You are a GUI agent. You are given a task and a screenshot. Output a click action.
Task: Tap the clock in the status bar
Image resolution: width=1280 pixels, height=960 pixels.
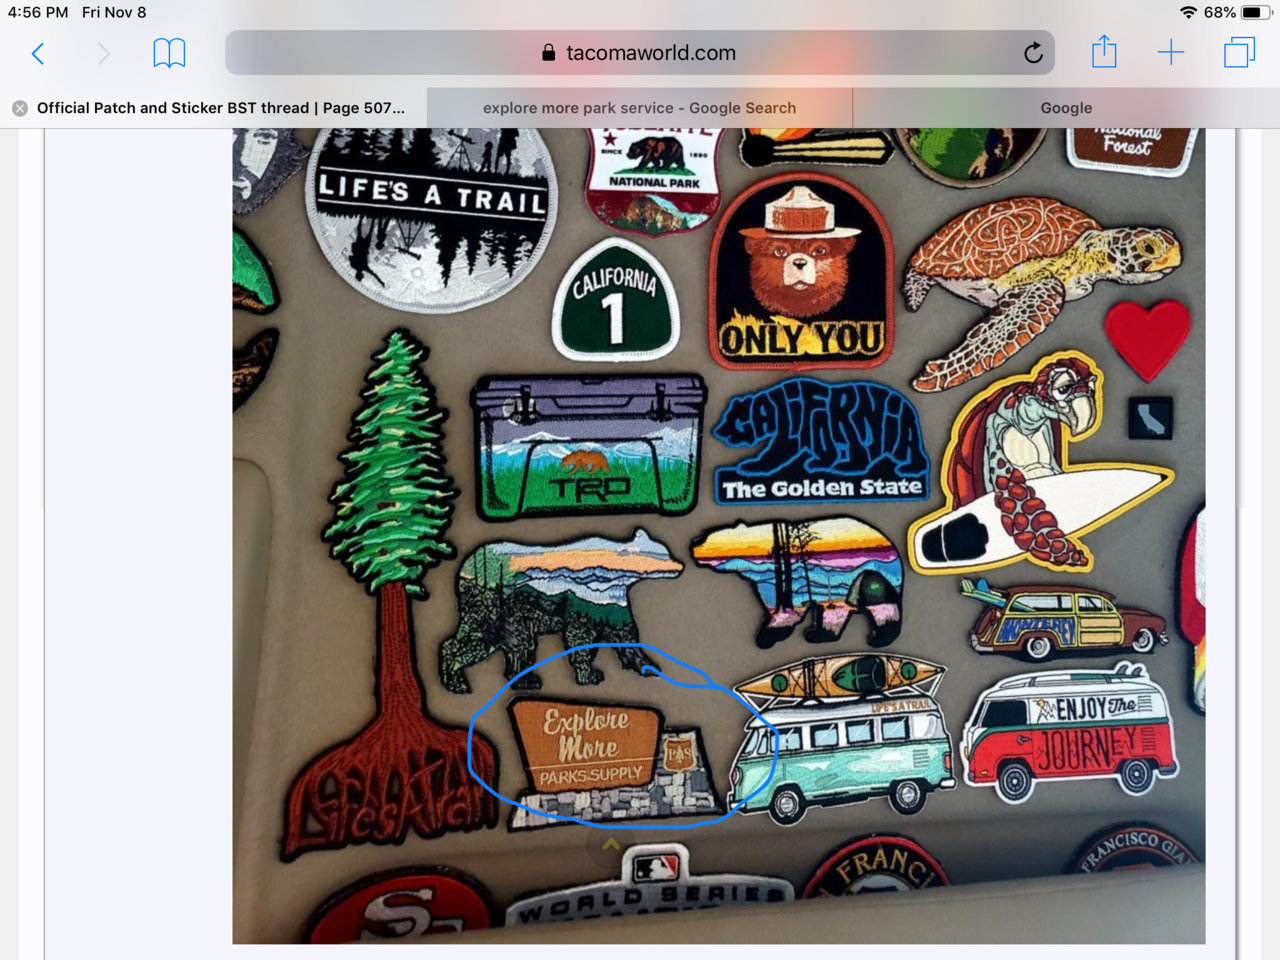38,12
